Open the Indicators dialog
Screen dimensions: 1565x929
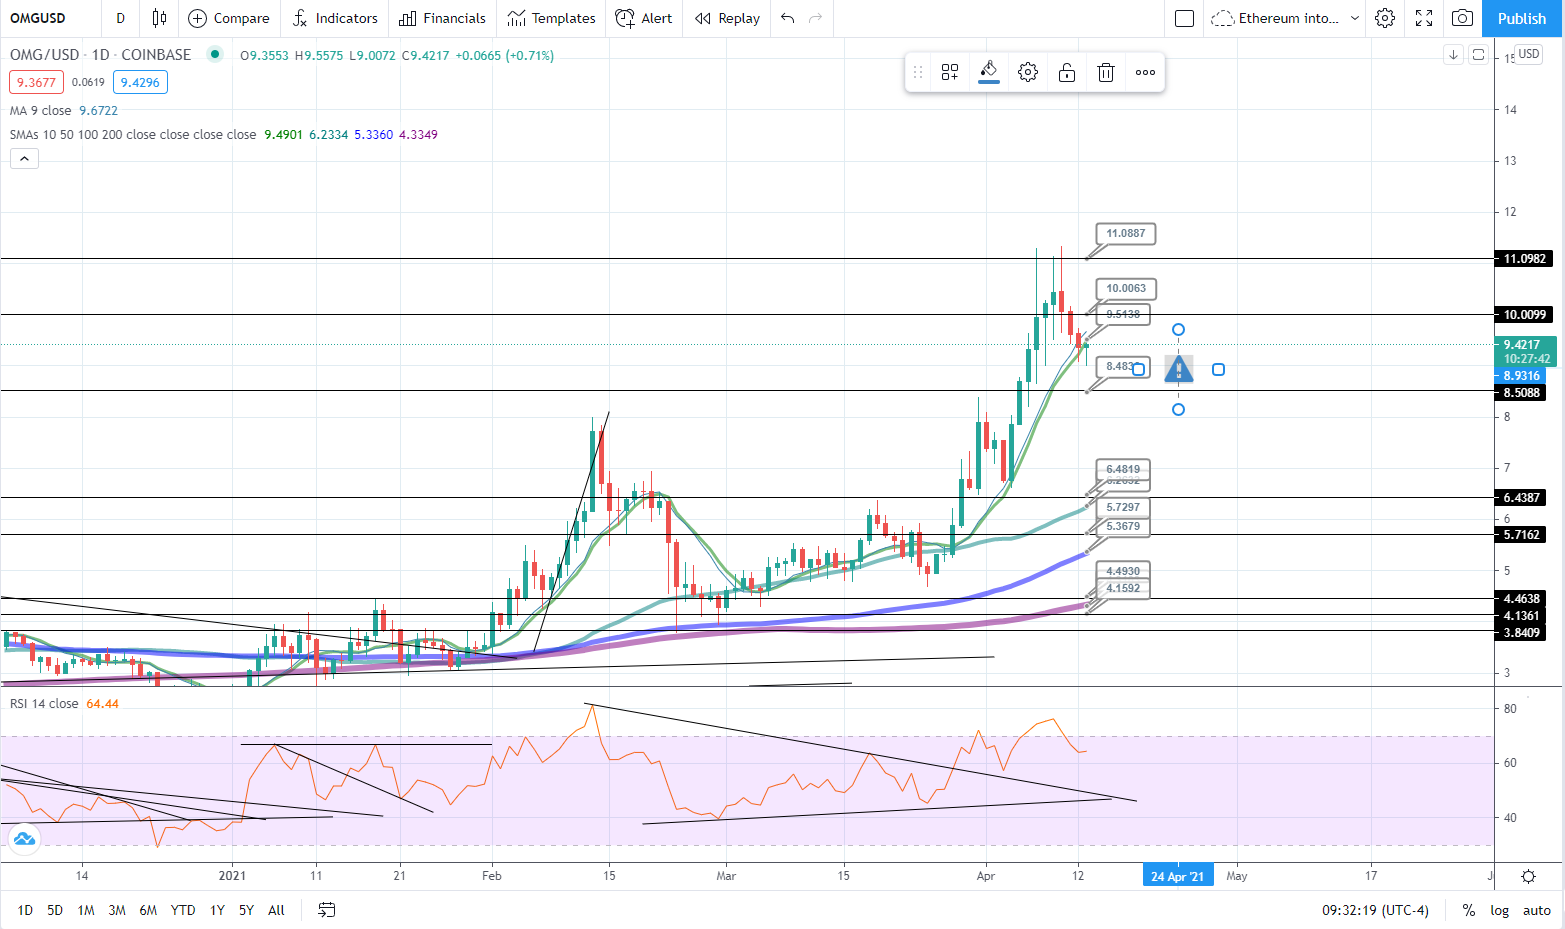pyautogui.click(x=335, y=18)
